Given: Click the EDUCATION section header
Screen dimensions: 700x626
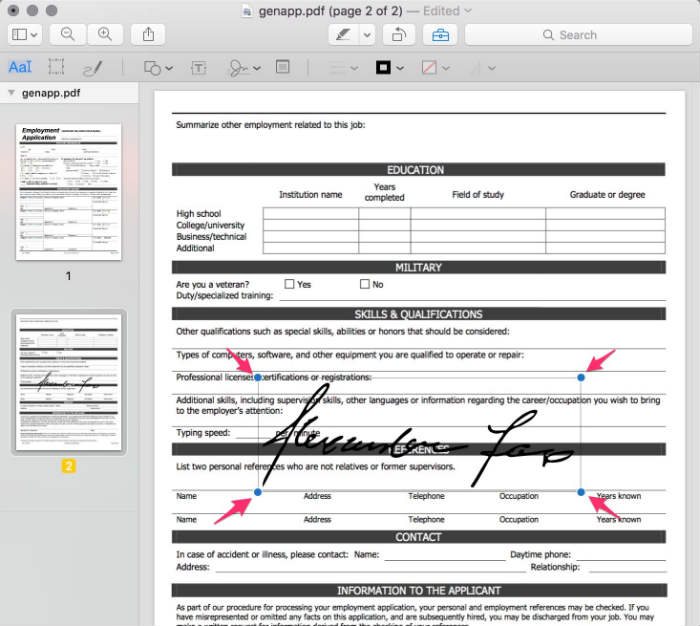Looking at the screenshot, I should pos(419,170).
